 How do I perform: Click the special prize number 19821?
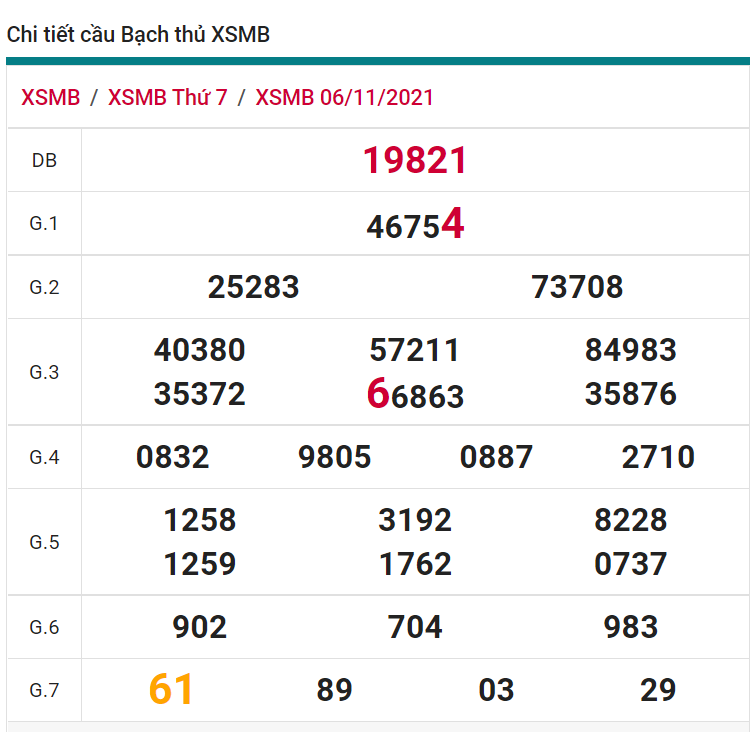[x=415, y=160]
